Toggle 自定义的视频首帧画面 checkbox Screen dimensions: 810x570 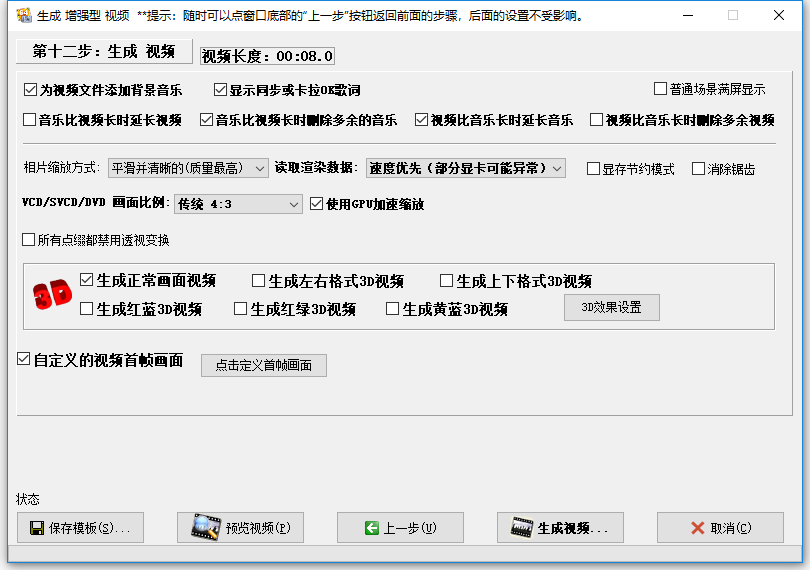pos(23,359)
